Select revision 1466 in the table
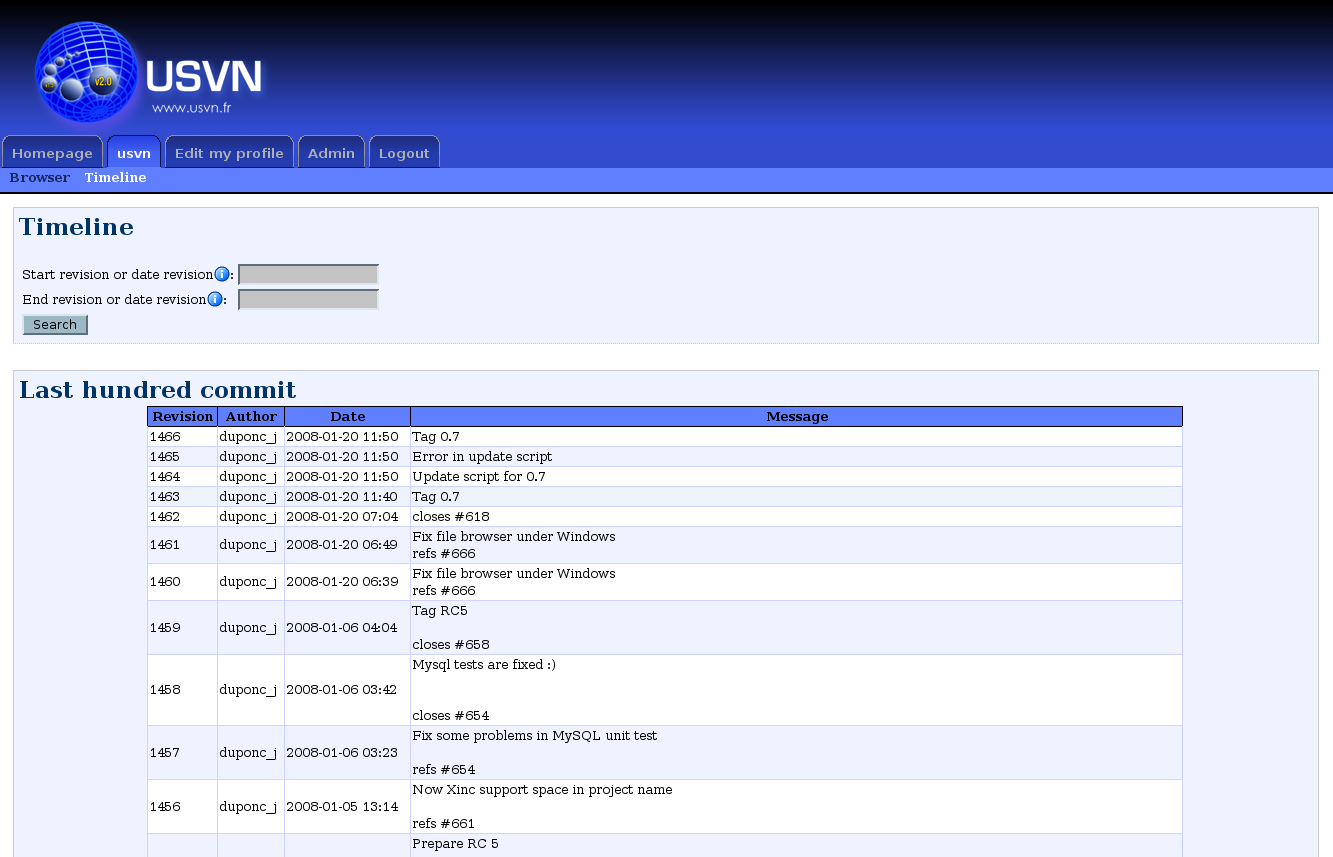 [x=166, y=437]
